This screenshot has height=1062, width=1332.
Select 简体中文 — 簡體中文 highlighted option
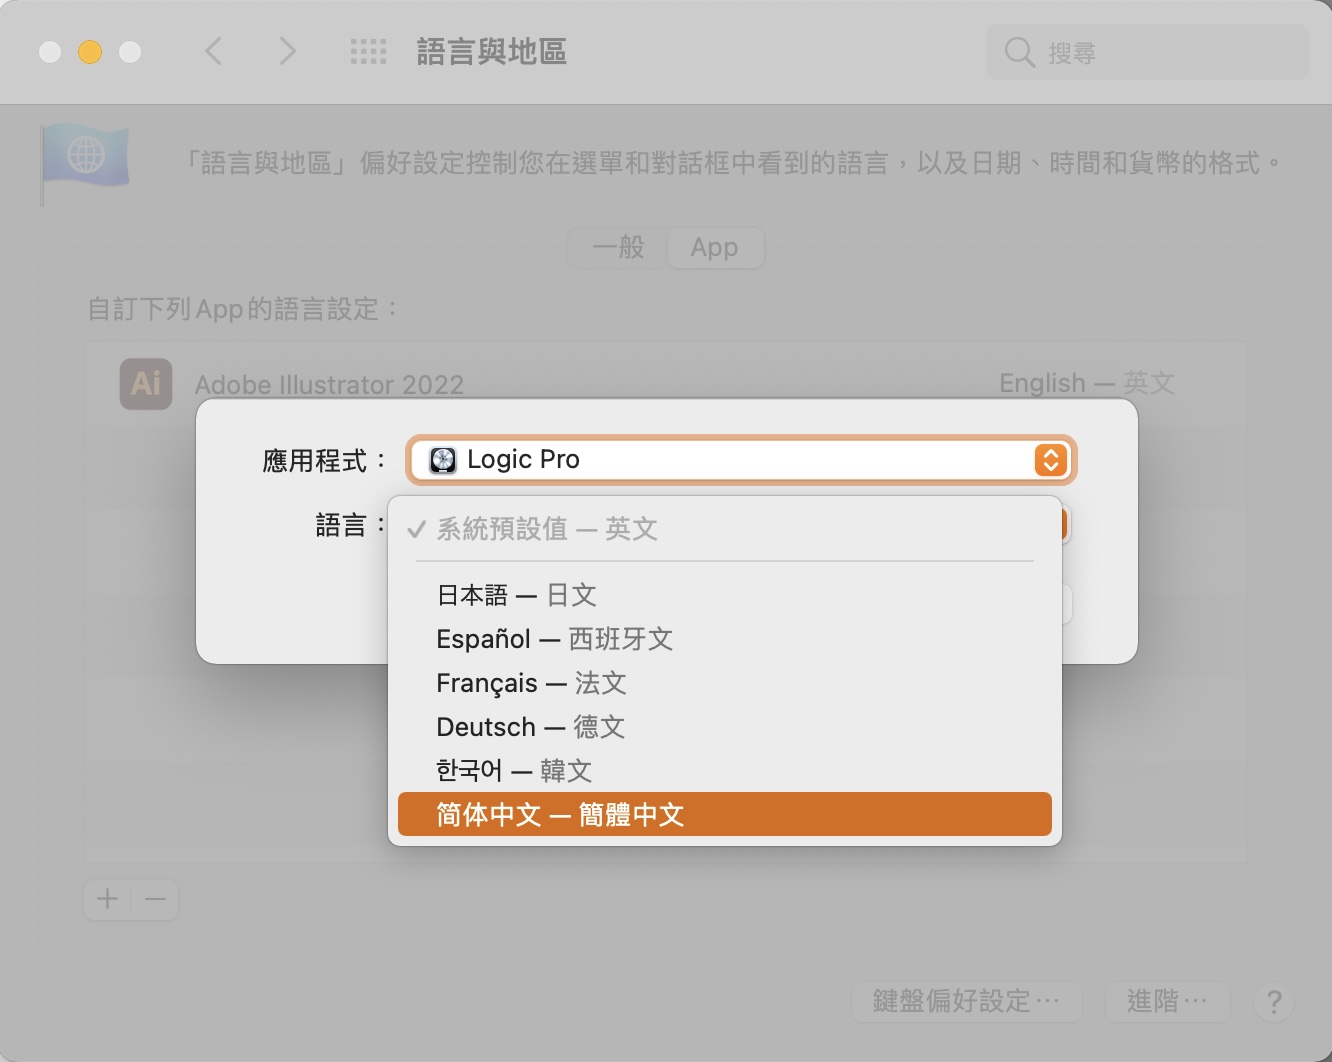click(724, 814)
